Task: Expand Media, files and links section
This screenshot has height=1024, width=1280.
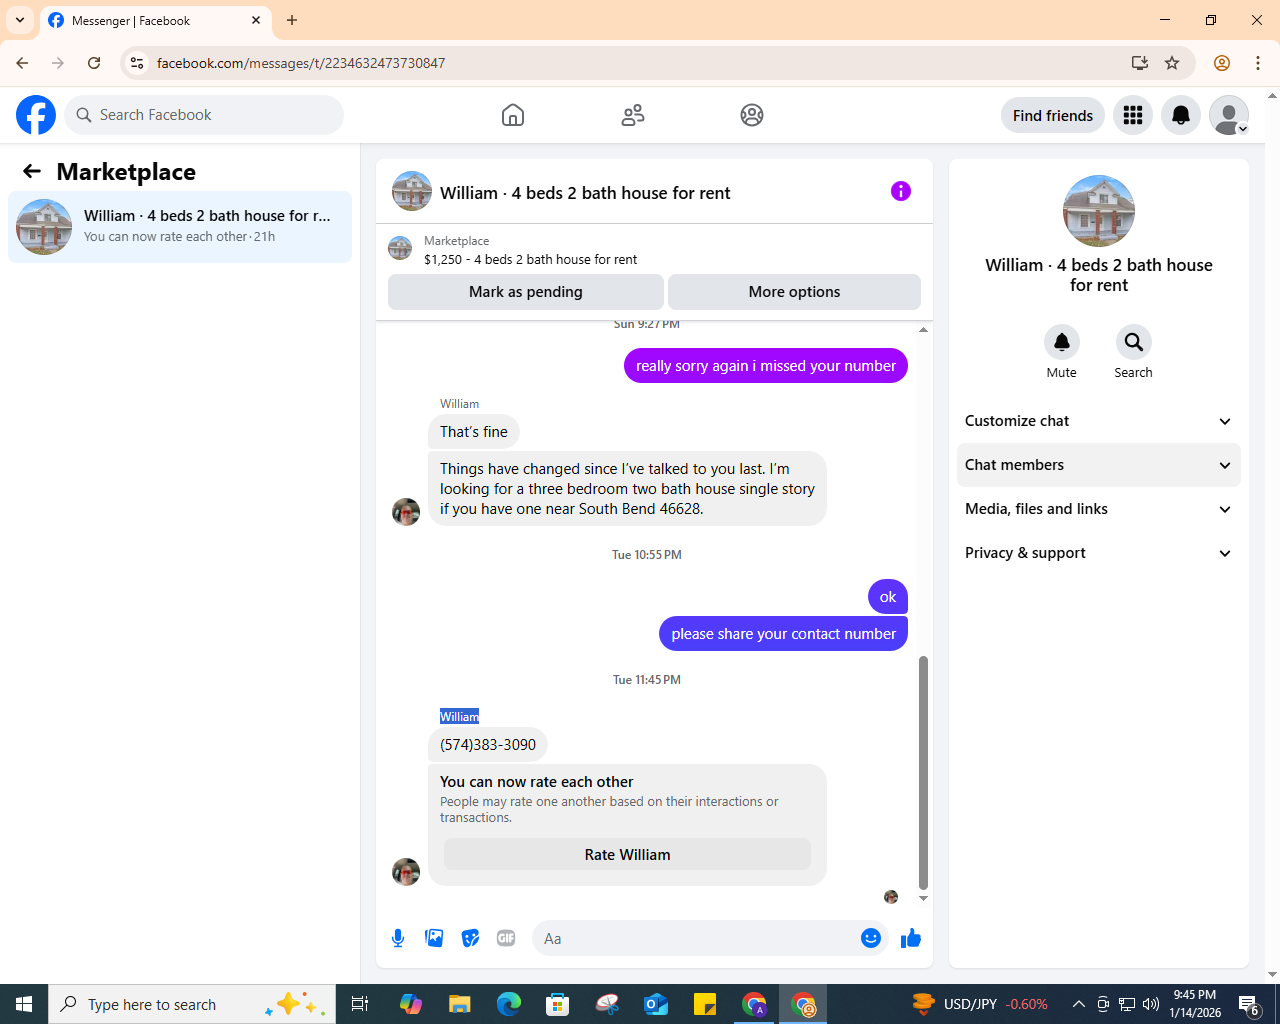Action: click(1099, 509)
